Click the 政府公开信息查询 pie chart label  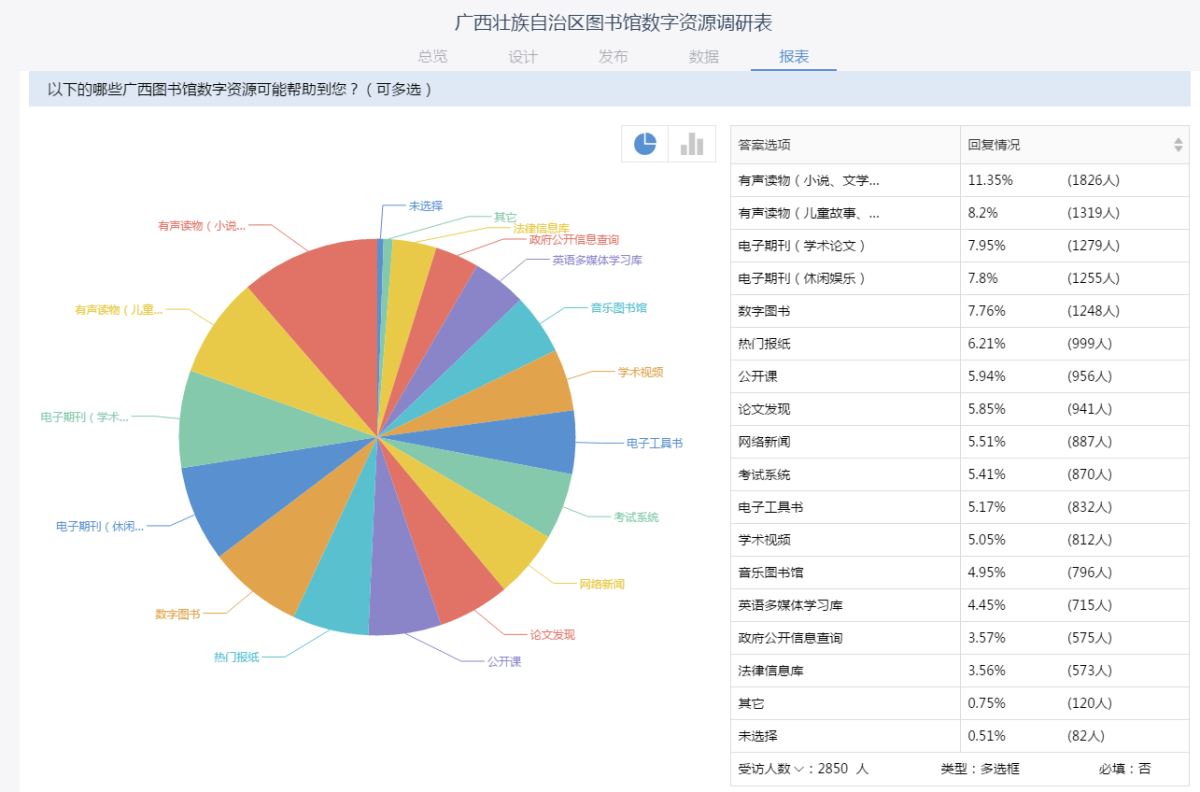574,240
